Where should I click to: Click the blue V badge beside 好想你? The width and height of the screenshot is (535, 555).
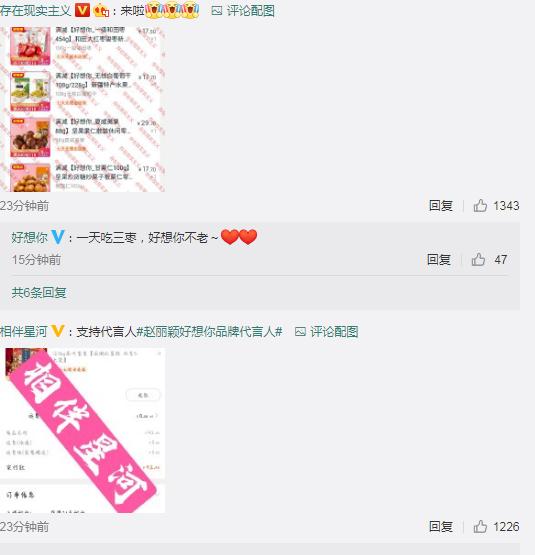click(58, 237)
